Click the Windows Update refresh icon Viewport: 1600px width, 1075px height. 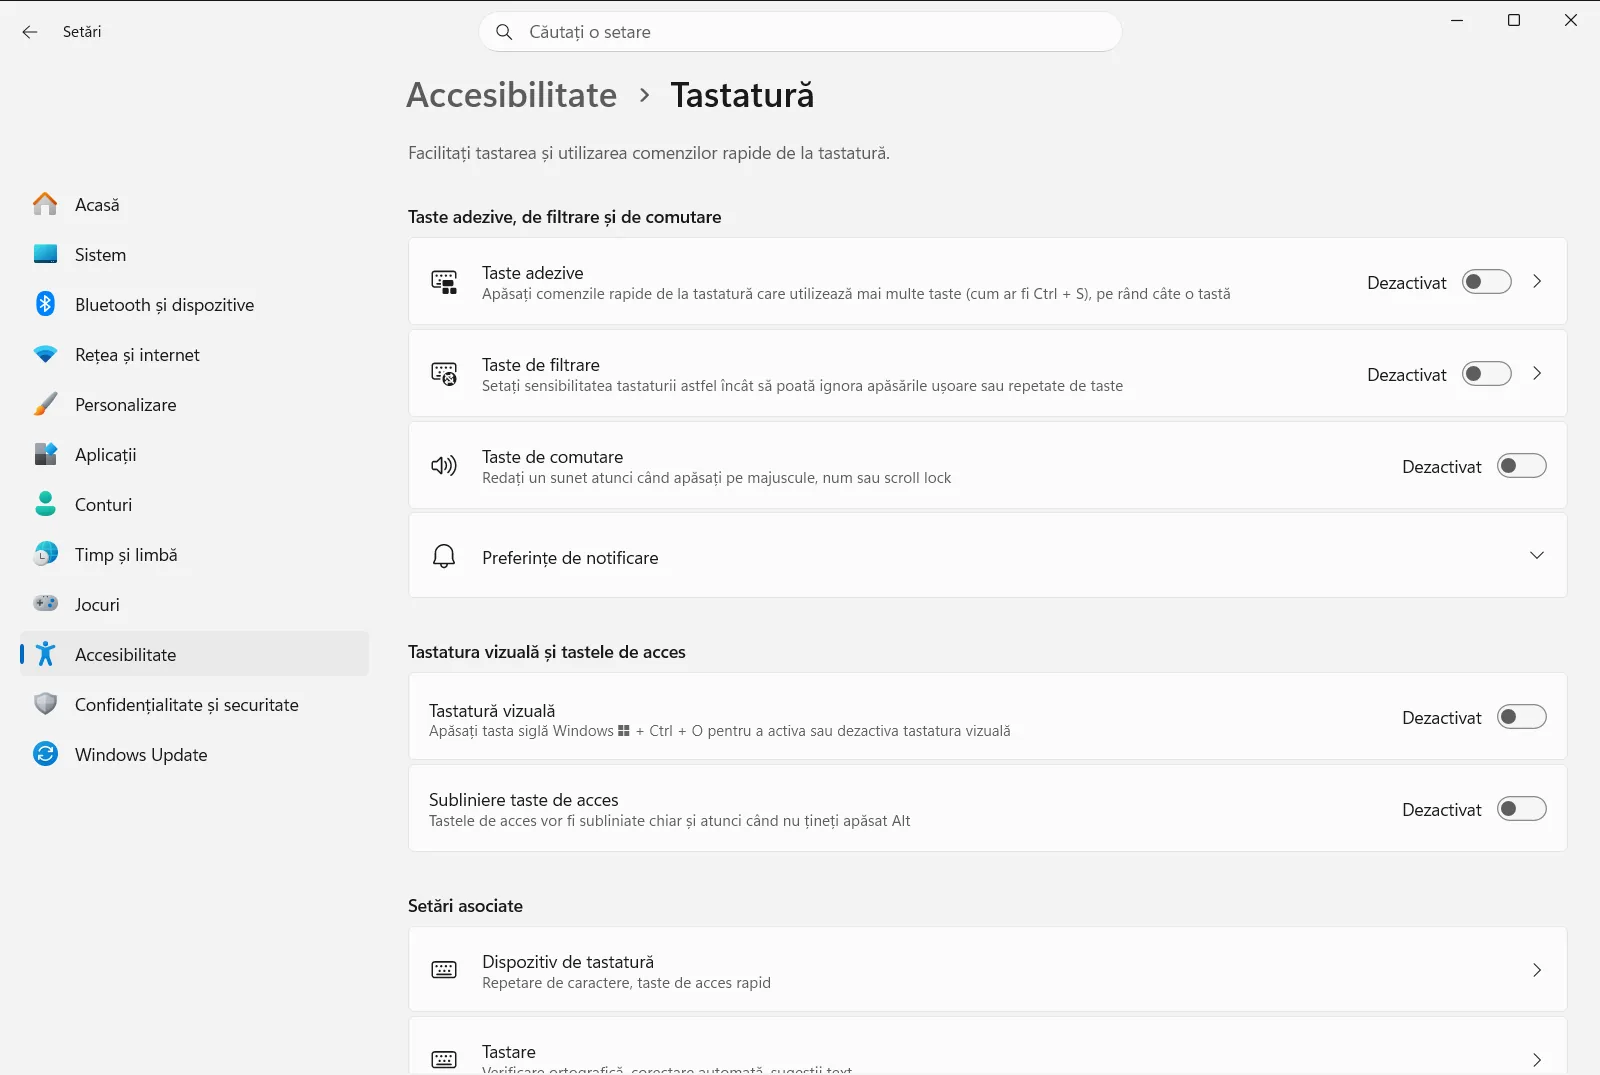pos(45,754)
